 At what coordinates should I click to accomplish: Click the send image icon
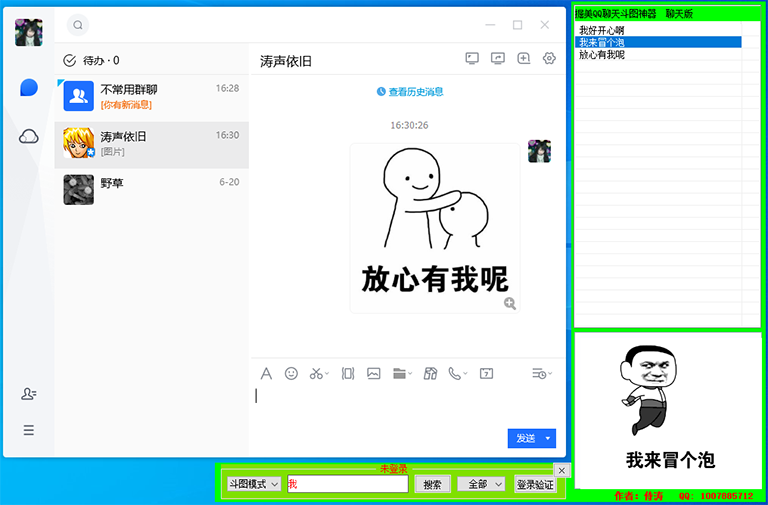[x=374, y=373]
